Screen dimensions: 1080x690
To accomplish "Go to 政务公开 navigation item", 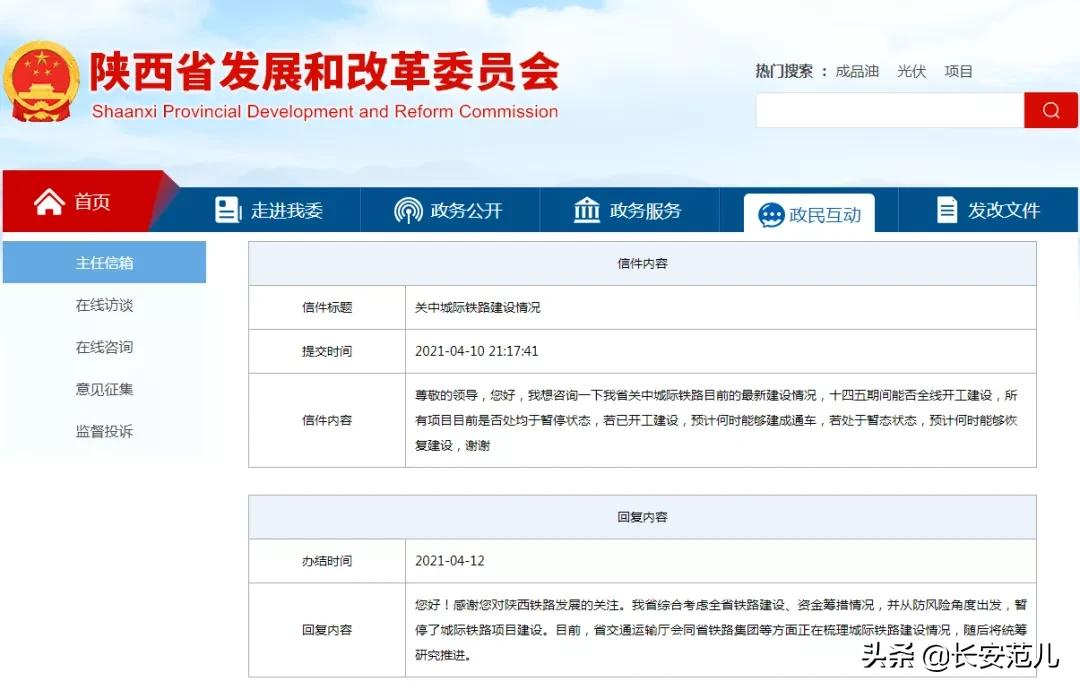I will (450, 210).
